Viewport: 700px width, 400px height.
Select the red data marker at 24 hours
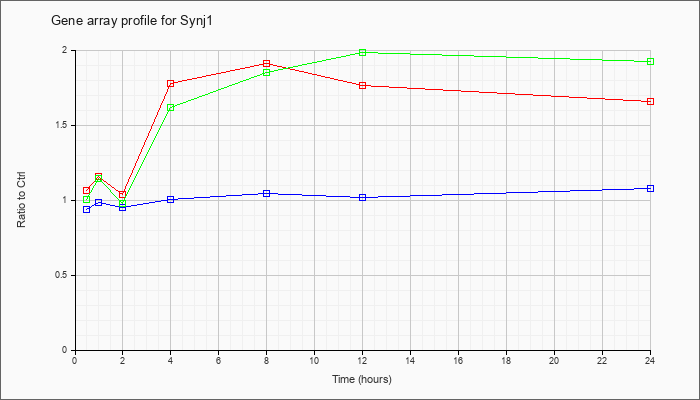(651, 101)
